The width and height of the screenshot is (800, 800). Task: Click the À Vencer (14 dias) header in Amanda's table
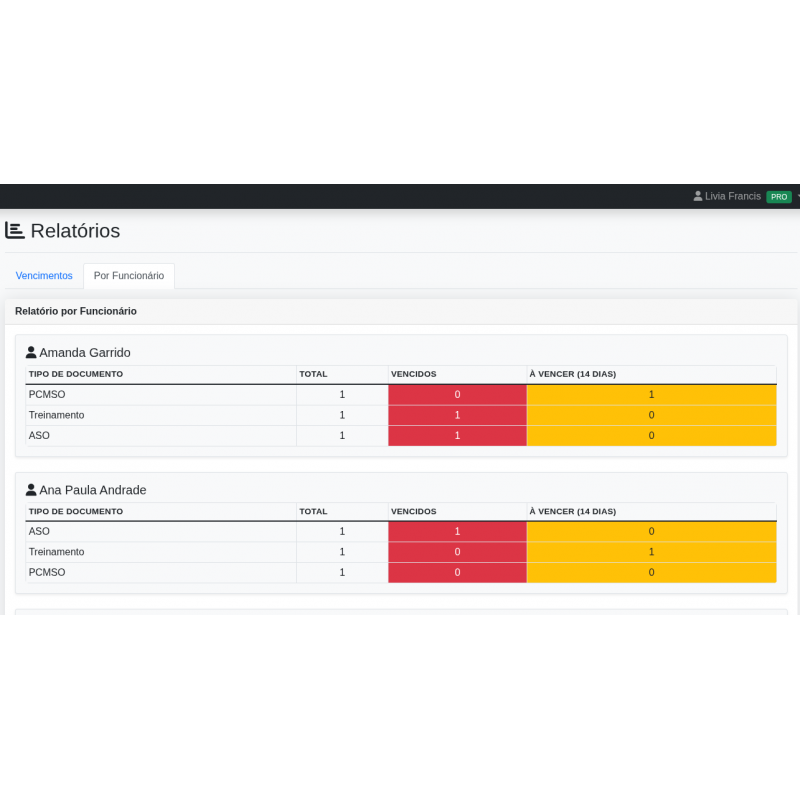[x=572, y=374]
